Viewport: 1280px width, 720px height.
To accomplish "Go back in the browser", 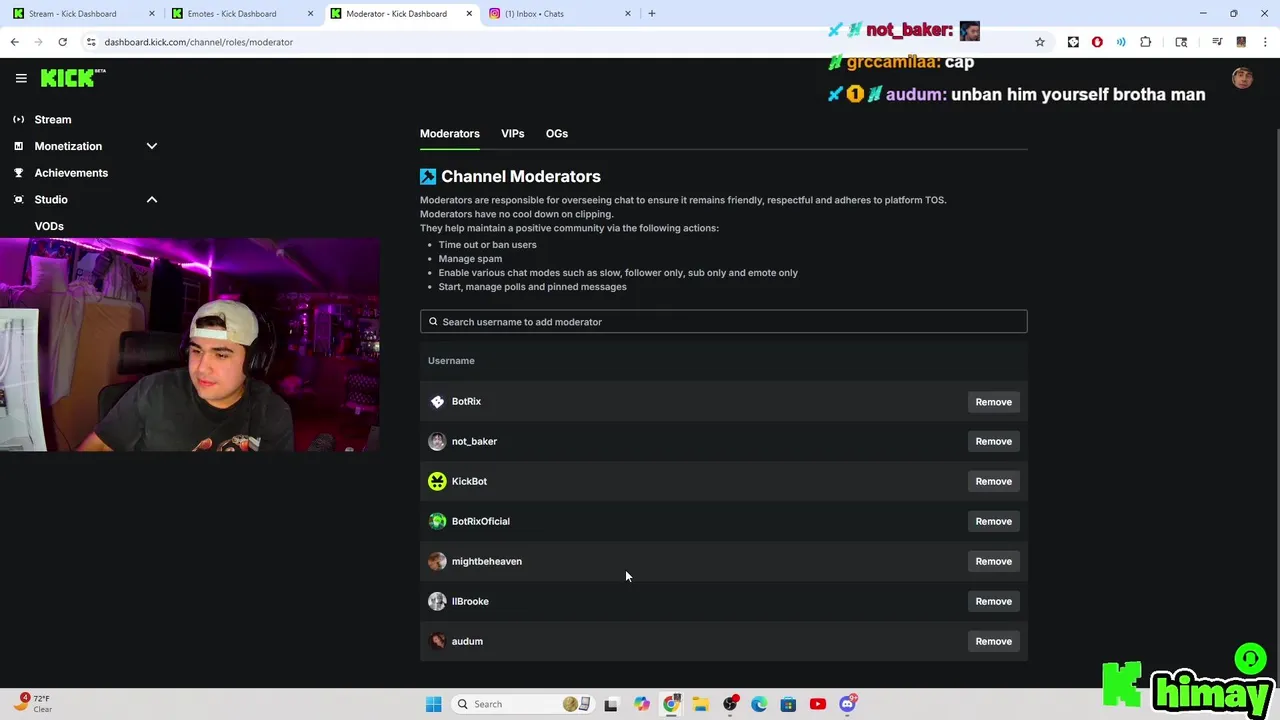I will coord(15,42).
